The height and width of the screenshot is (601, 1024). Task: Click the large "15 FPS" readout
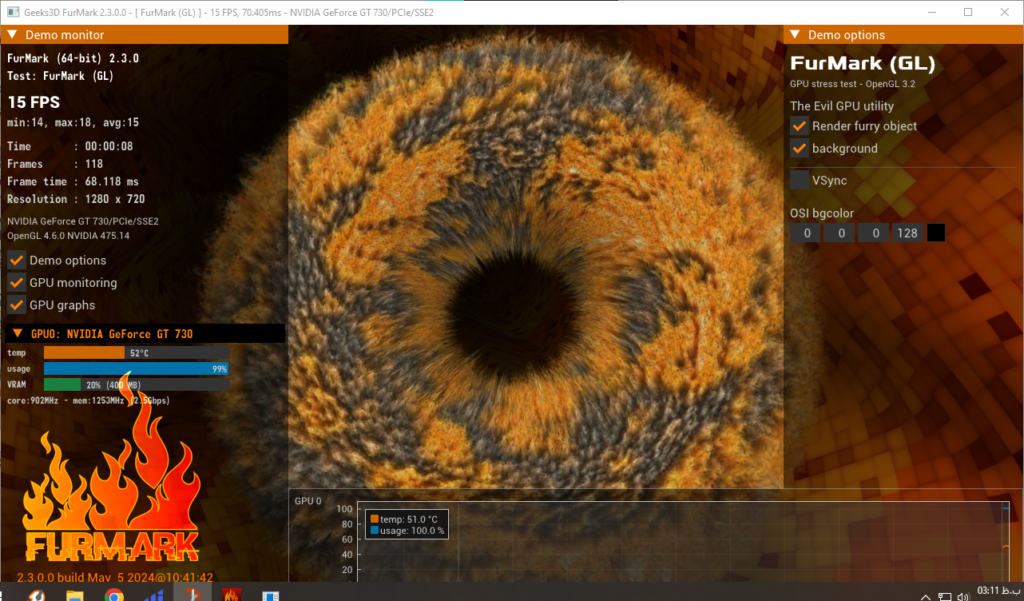[x=34, y=103]
